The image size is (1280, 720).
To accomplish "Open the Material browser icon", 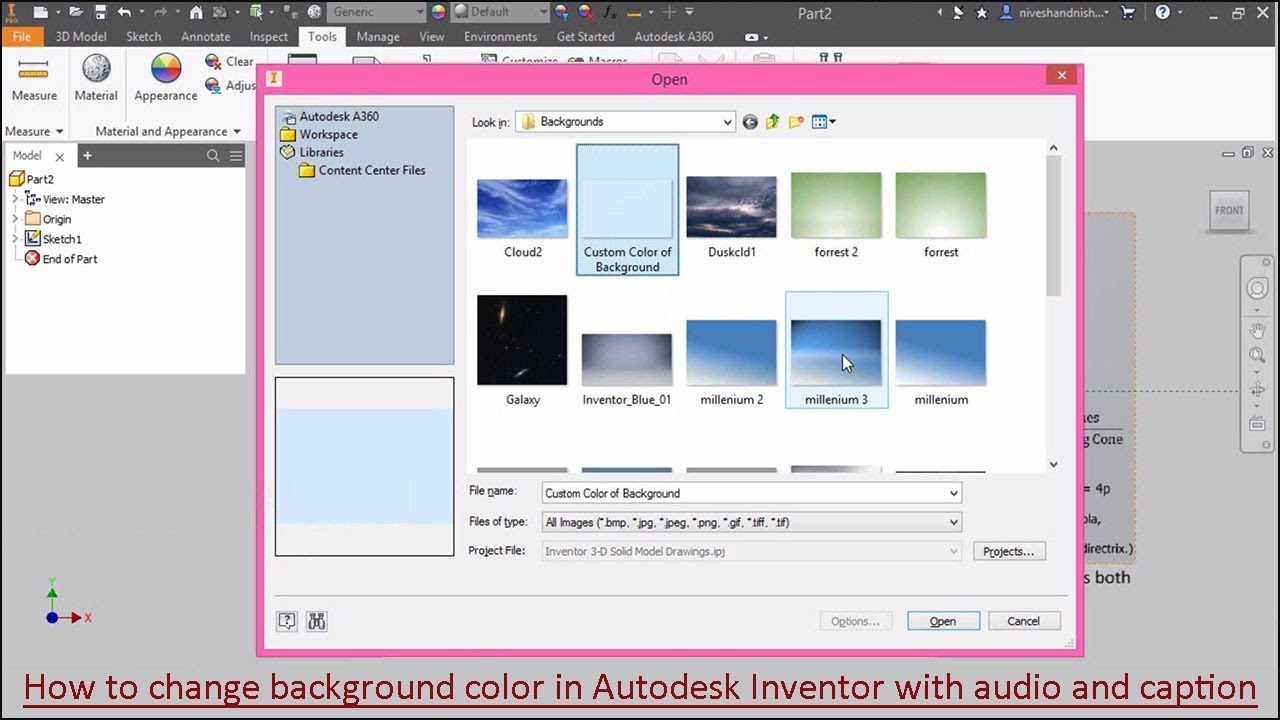I will (96, 68).
